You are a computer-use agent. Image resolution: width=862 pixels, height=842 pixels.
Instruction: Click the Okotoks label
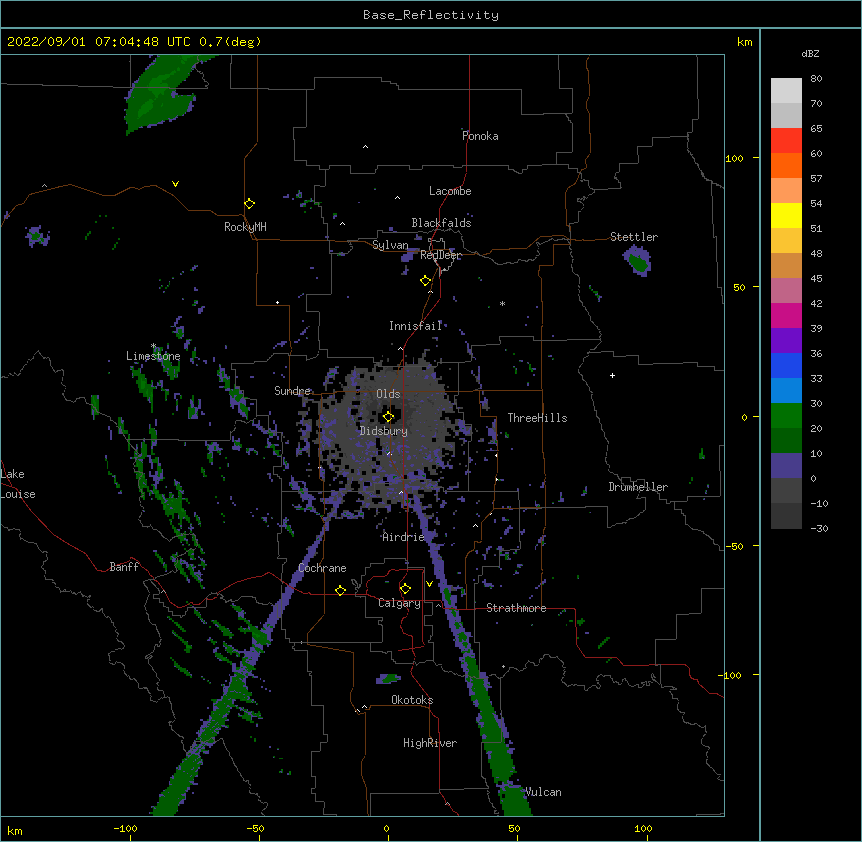tap(412, 700)
